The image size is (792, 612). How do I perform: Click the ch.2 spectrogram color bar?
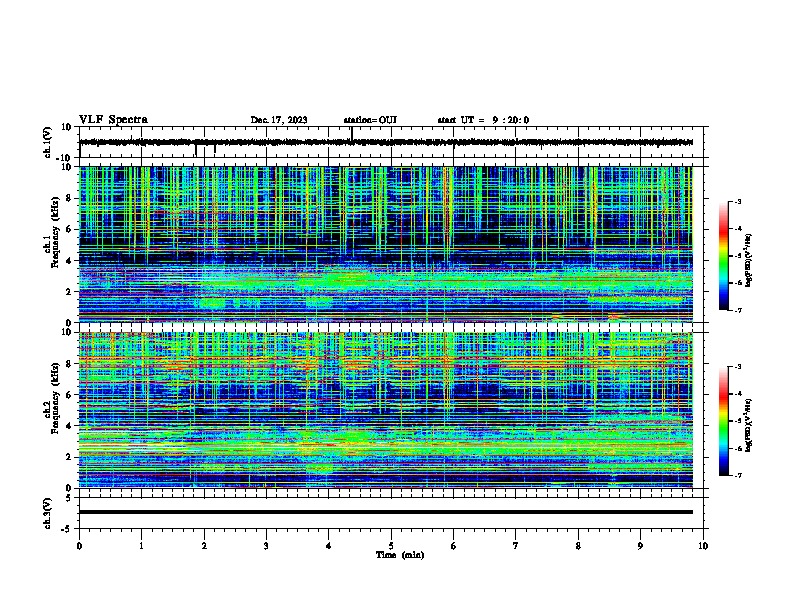click(723, 421)
